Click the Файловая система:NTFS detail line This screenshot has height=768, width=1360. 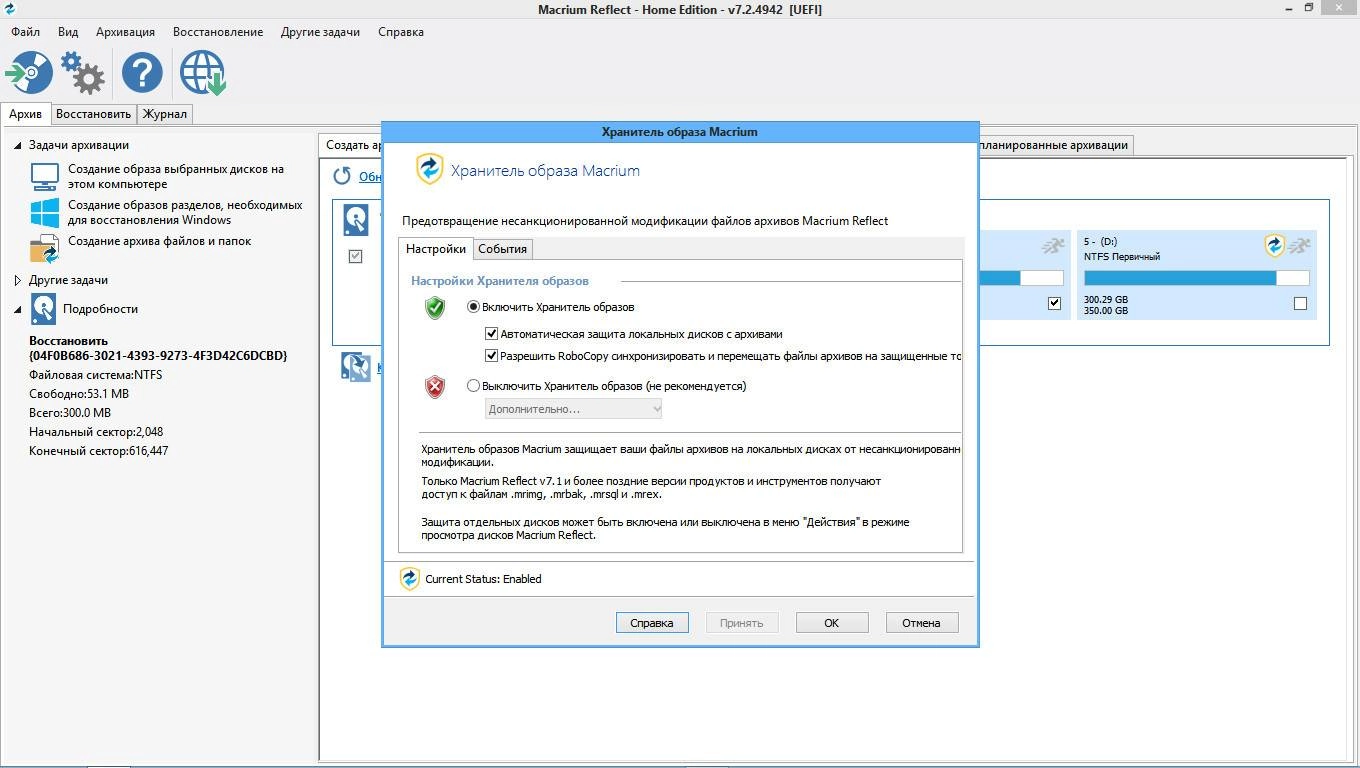(96, 375)
